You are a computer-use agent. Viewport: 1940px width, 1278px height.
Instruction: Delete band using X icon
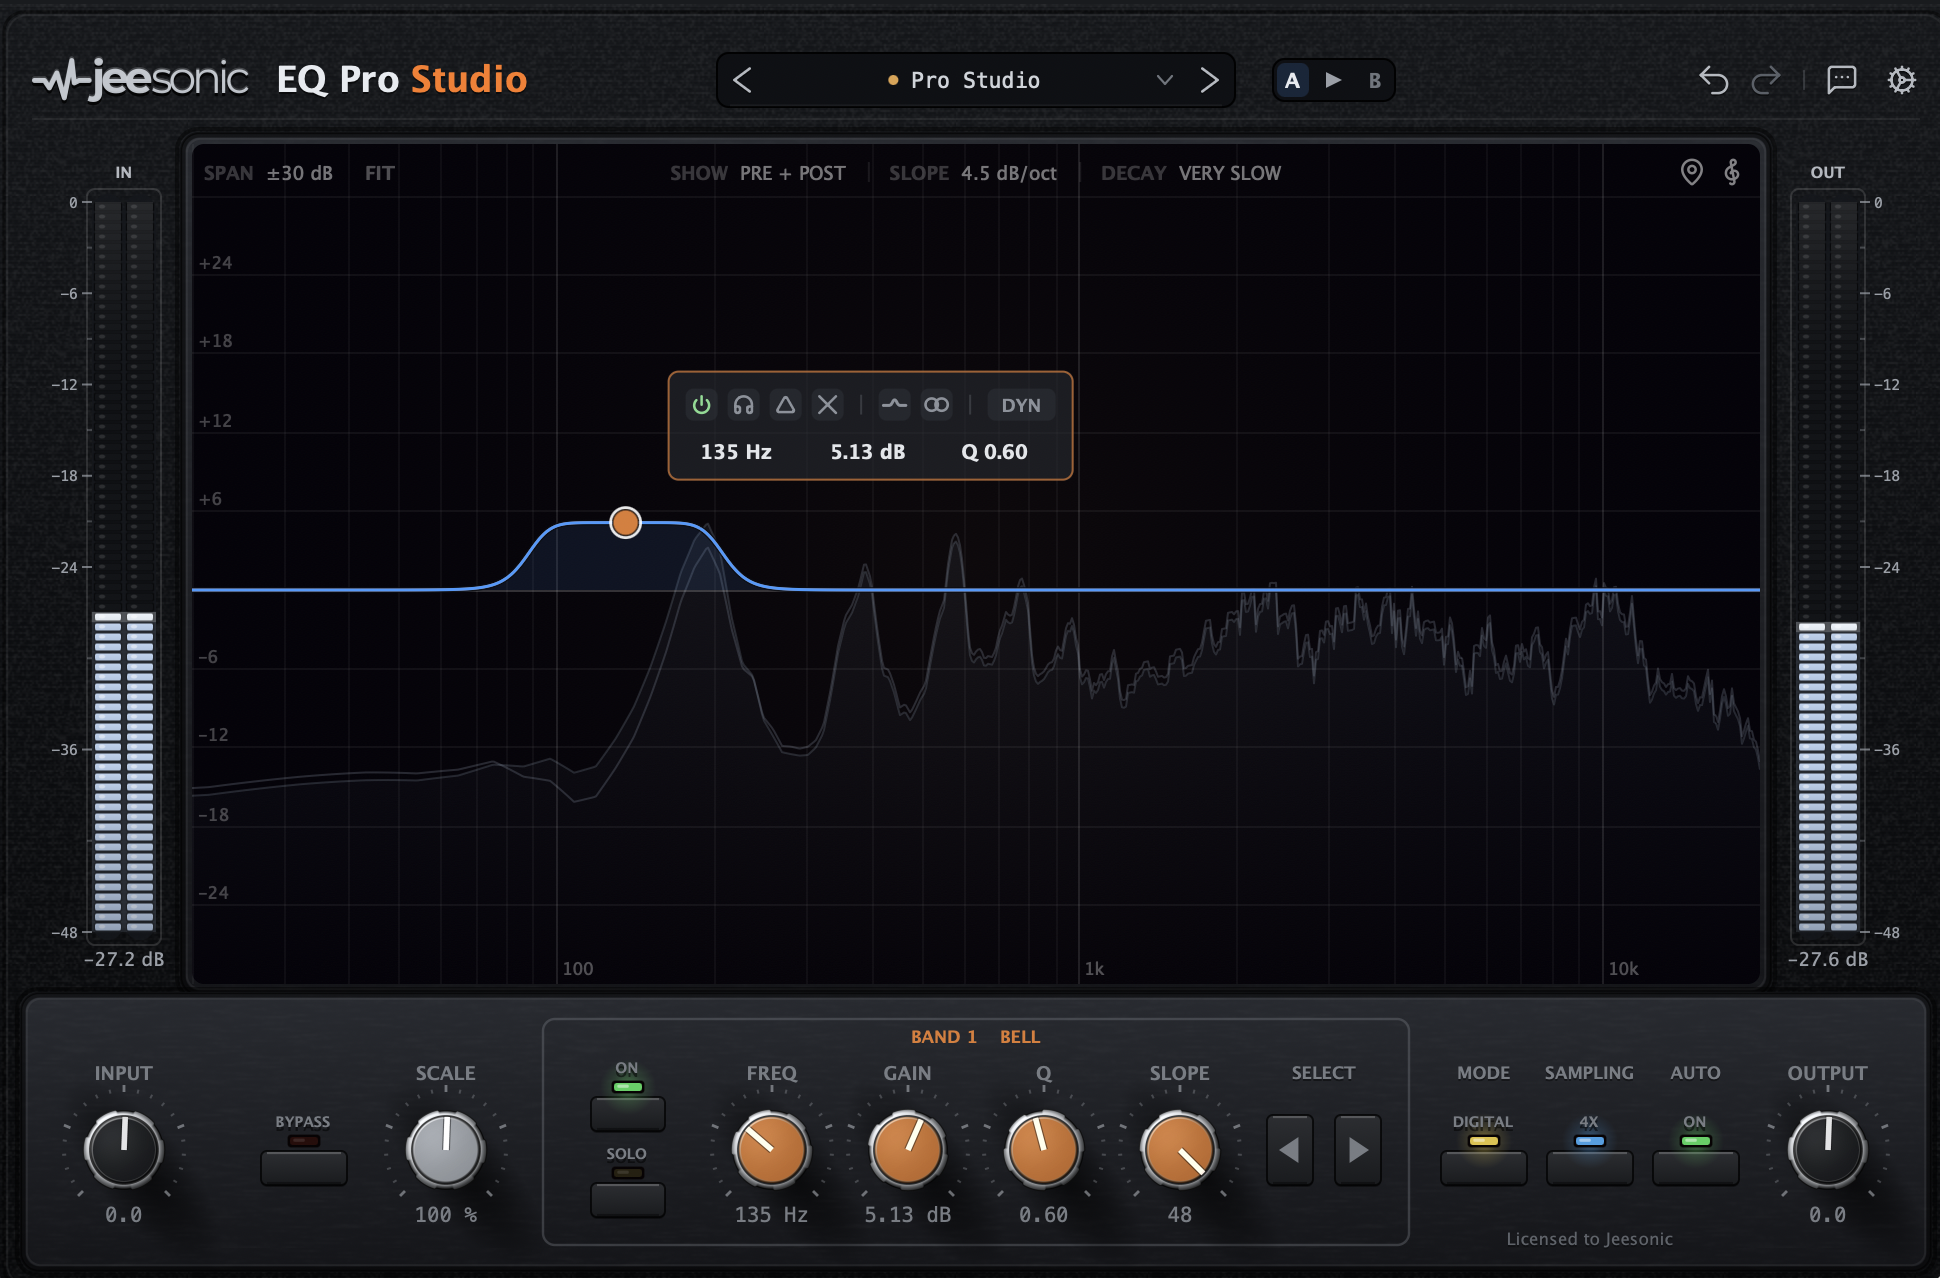tap(827, 405)
